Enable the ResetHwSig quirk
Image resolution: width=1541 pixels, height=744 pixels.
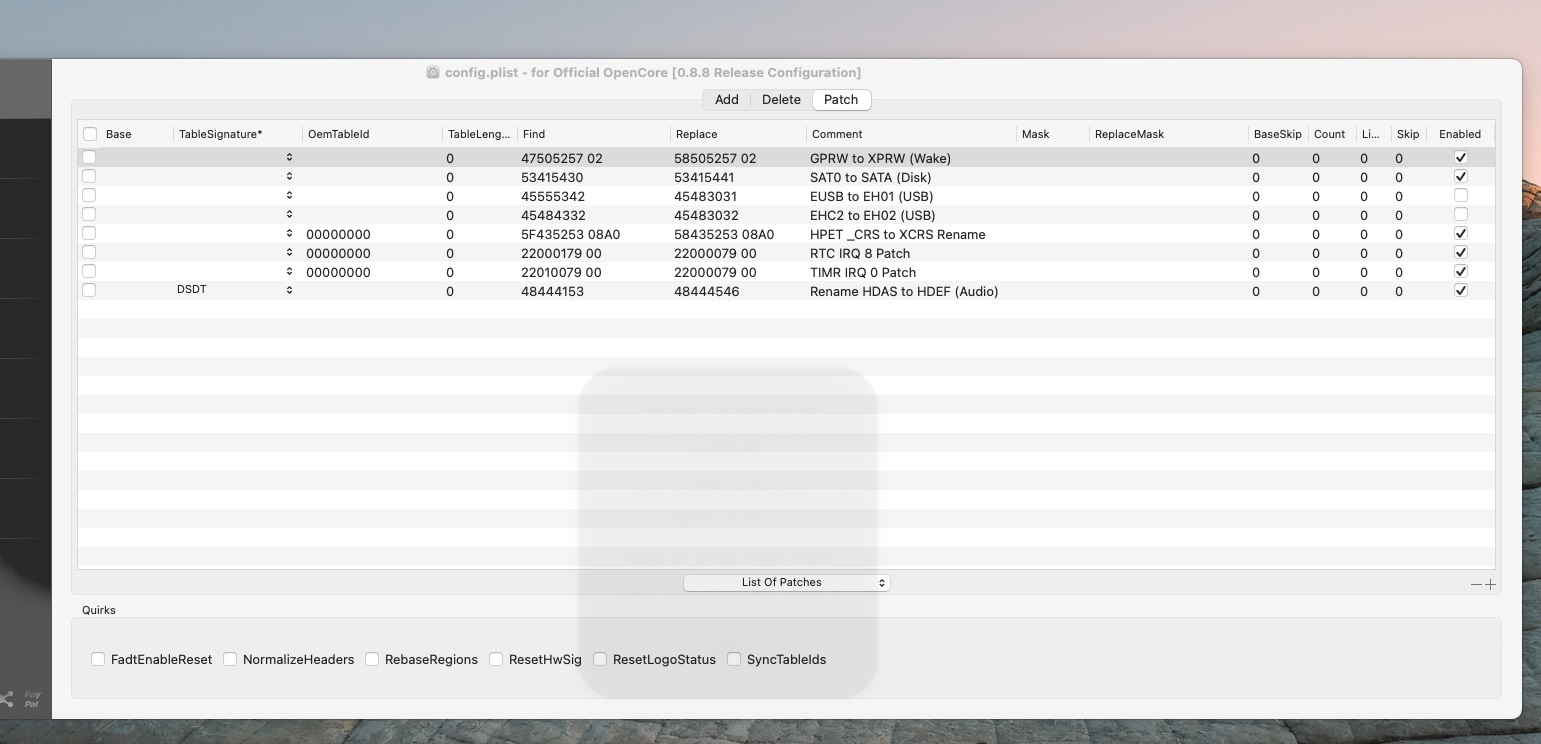tap(496, 659)
